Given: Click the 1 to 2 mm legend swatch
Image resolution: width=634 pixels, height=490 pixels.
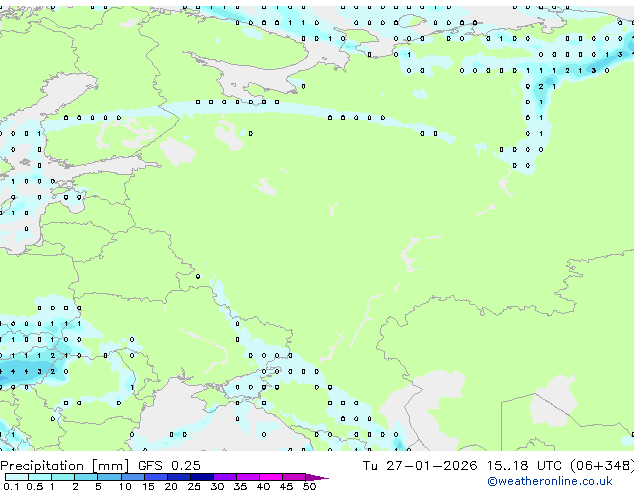Looking at the screenshot, I should tap(63, 477).
